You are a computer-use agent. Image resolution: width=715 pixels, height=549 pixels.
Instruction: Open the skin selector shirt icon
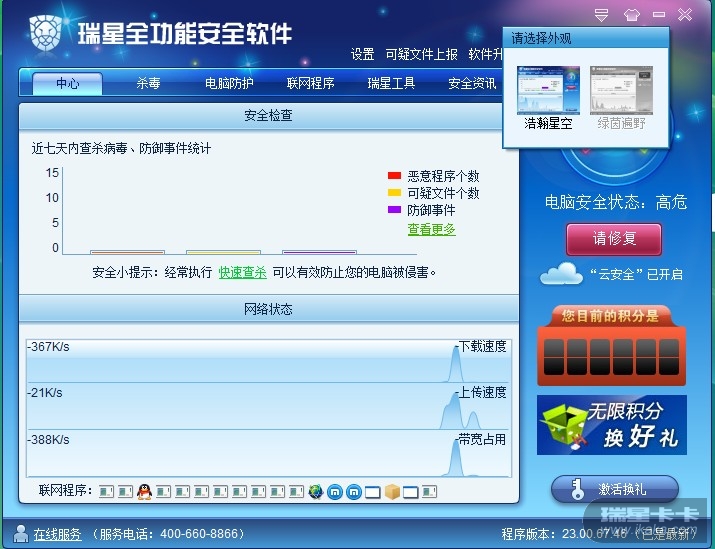(632, 15)
